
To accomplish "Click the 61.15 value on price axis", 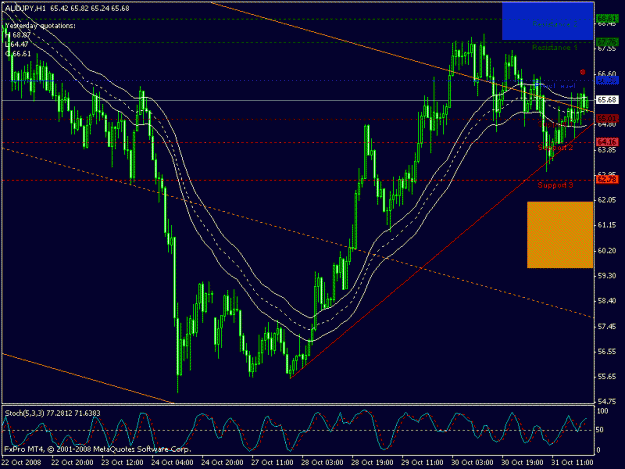I will 607,226.
